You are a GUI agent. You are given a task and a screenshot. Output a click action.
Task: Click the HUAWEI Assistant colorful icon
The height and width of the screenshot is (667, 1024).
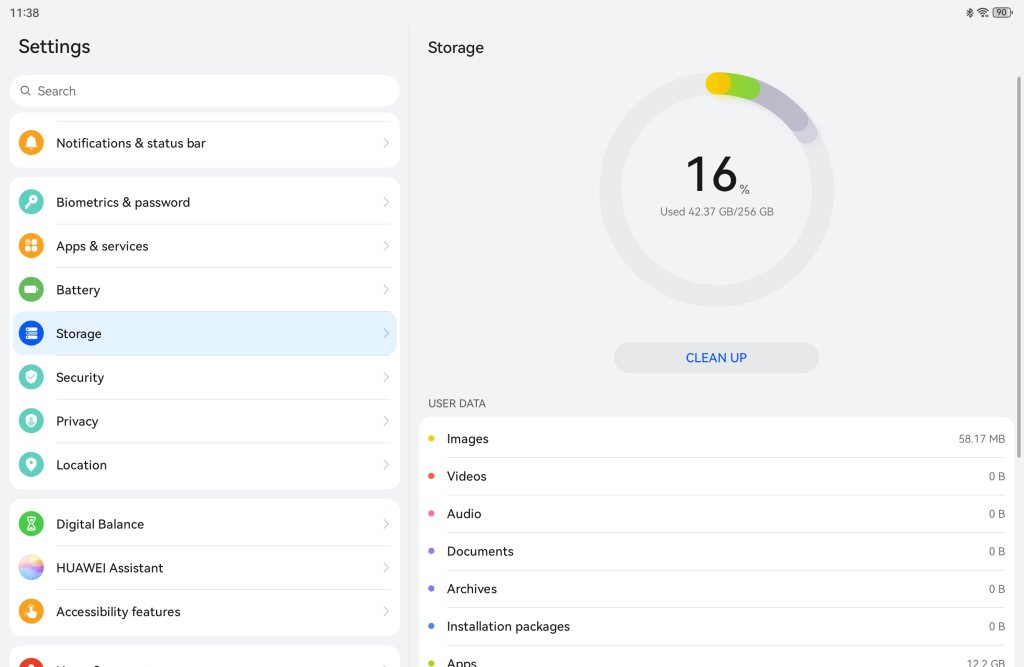tap(31, 568)
